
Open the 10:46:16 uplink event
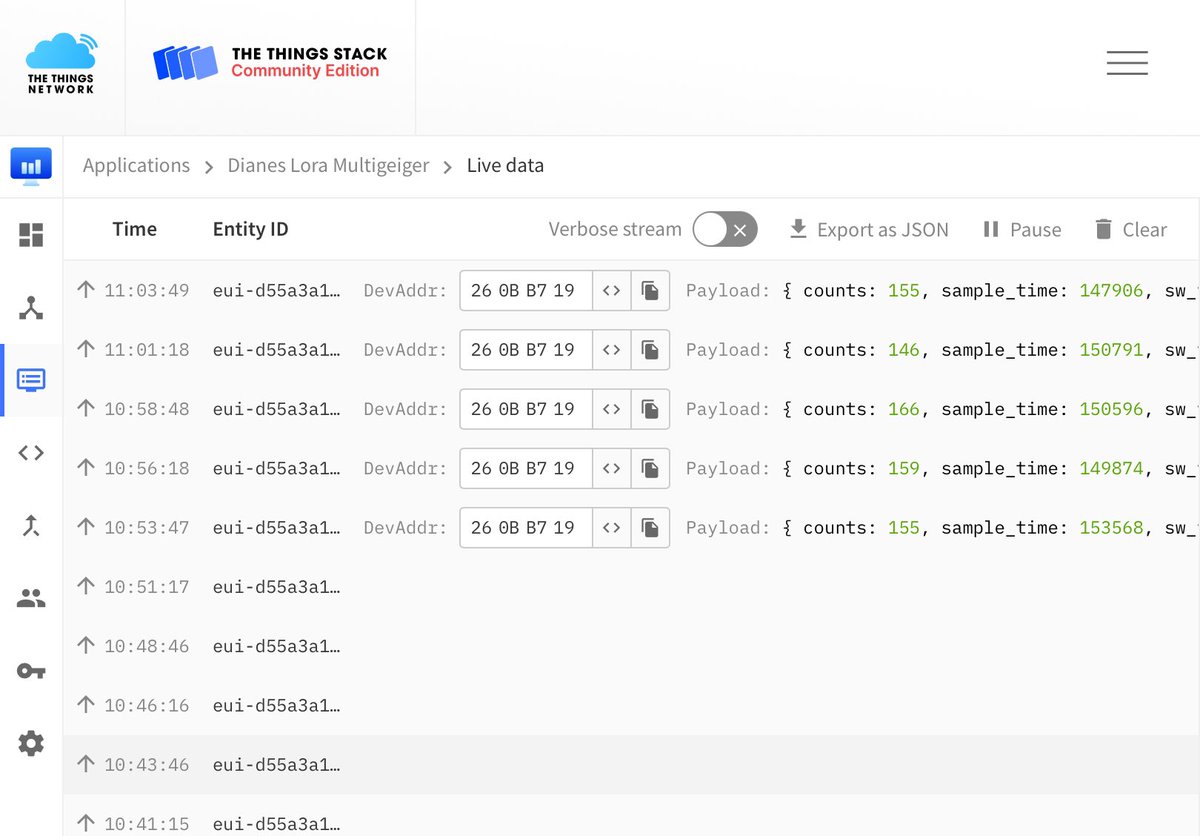click(631, 706)
